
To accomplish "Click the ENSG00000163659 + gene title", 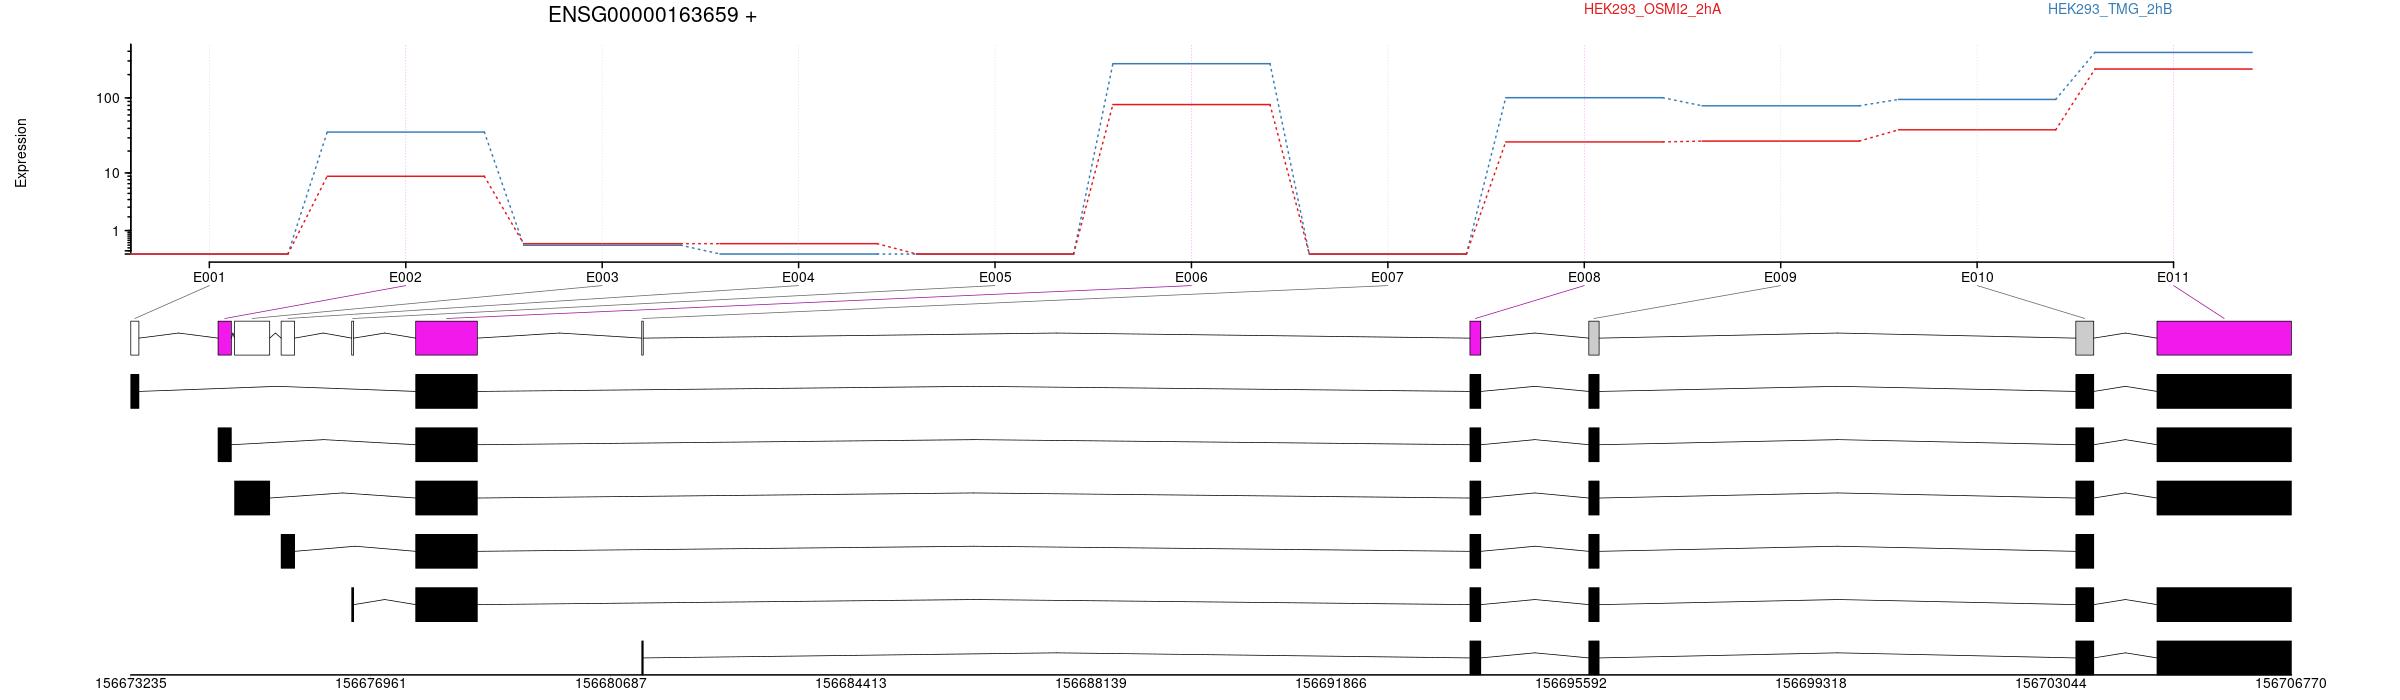I will coord(652,15).
